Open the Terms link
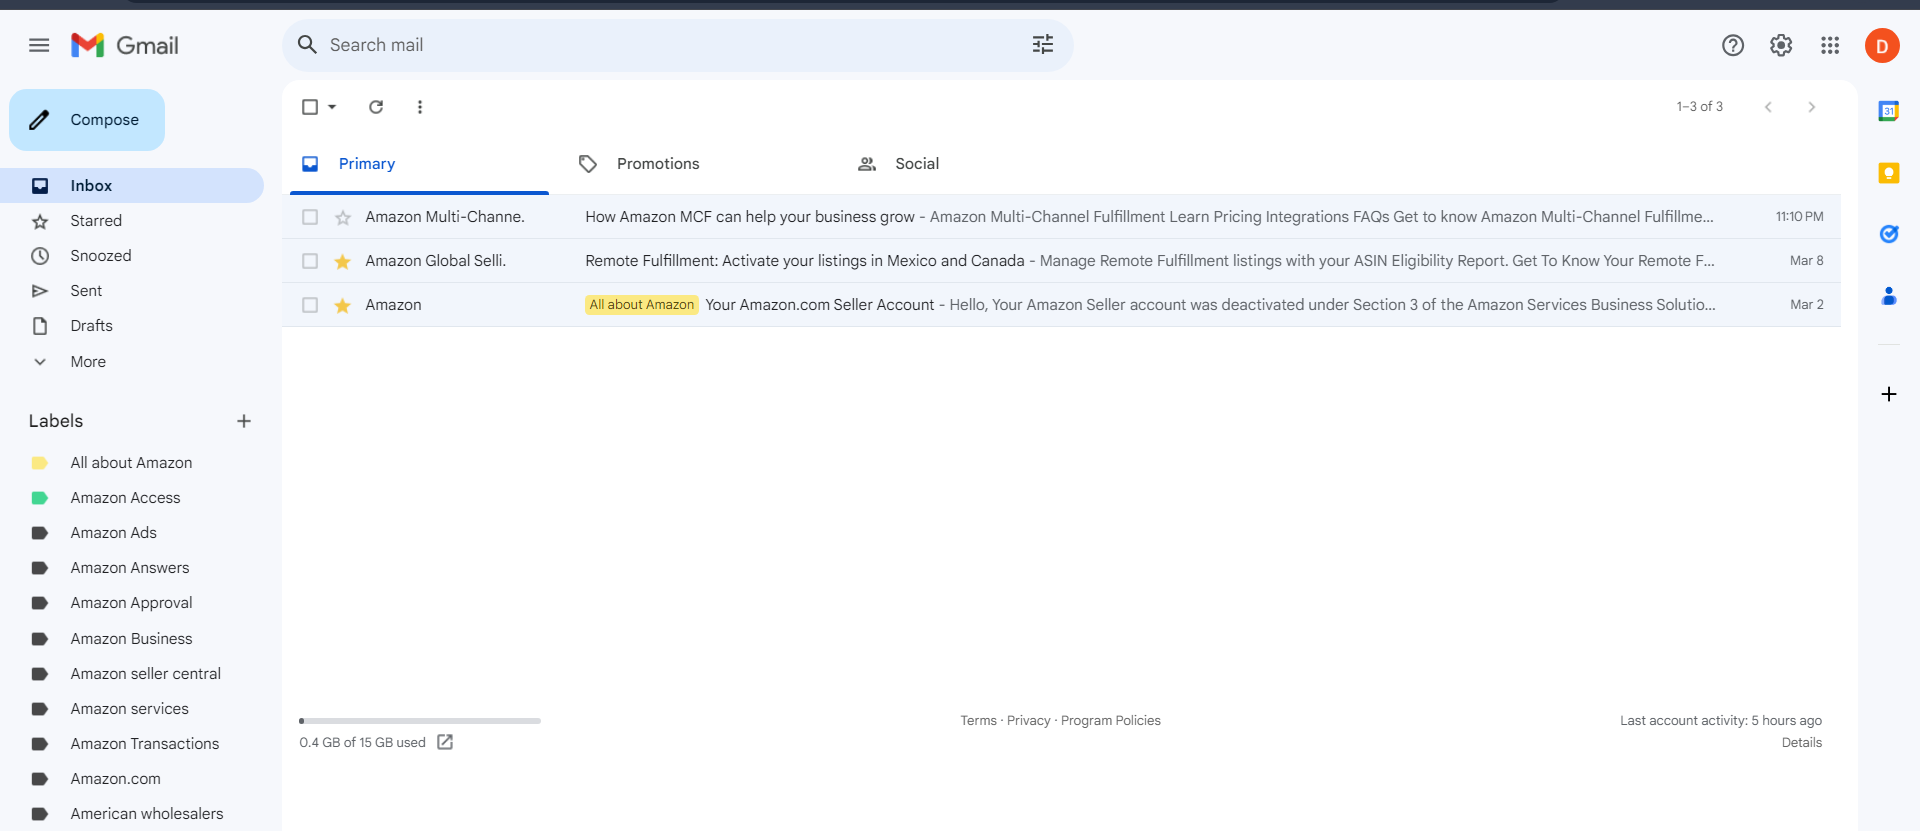The height and width of the screenshot is (831, 1920). [978, 721]
